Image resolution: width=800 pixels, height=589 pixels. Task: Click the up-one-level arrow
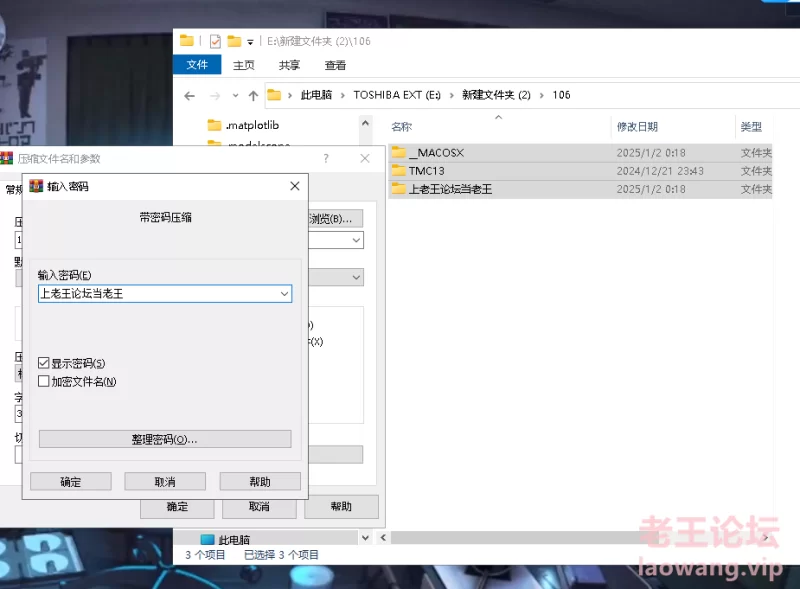coord(253,95)
